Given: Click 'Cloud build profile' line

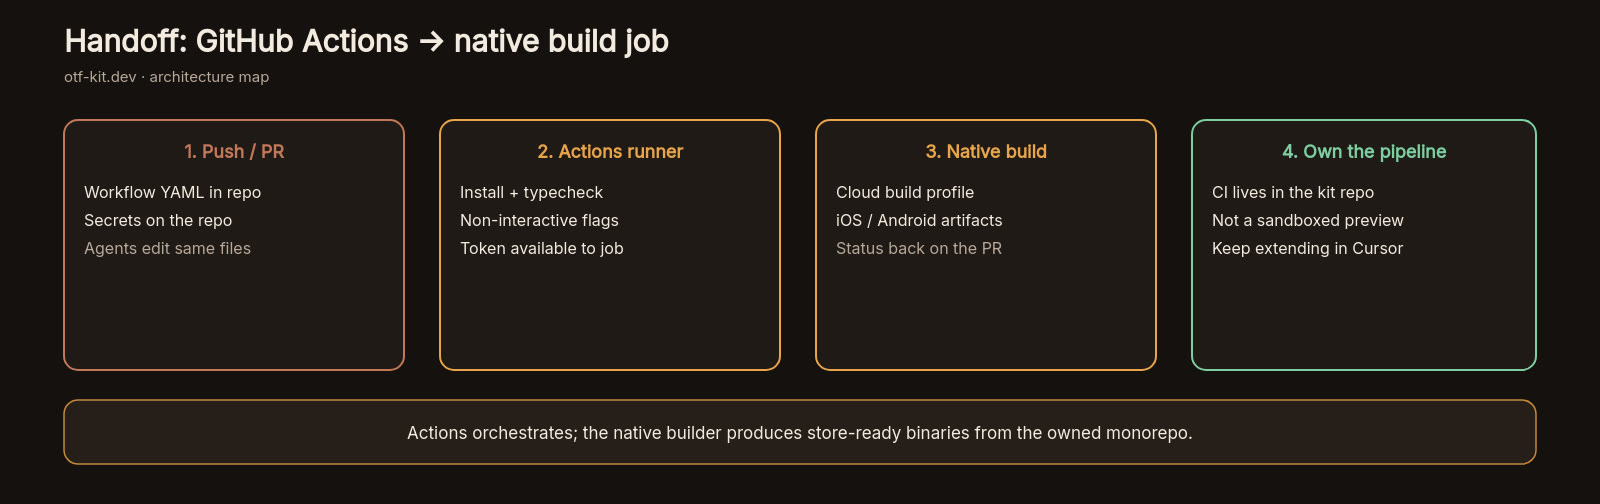Looking at the screenshot, I should [905, 192].
